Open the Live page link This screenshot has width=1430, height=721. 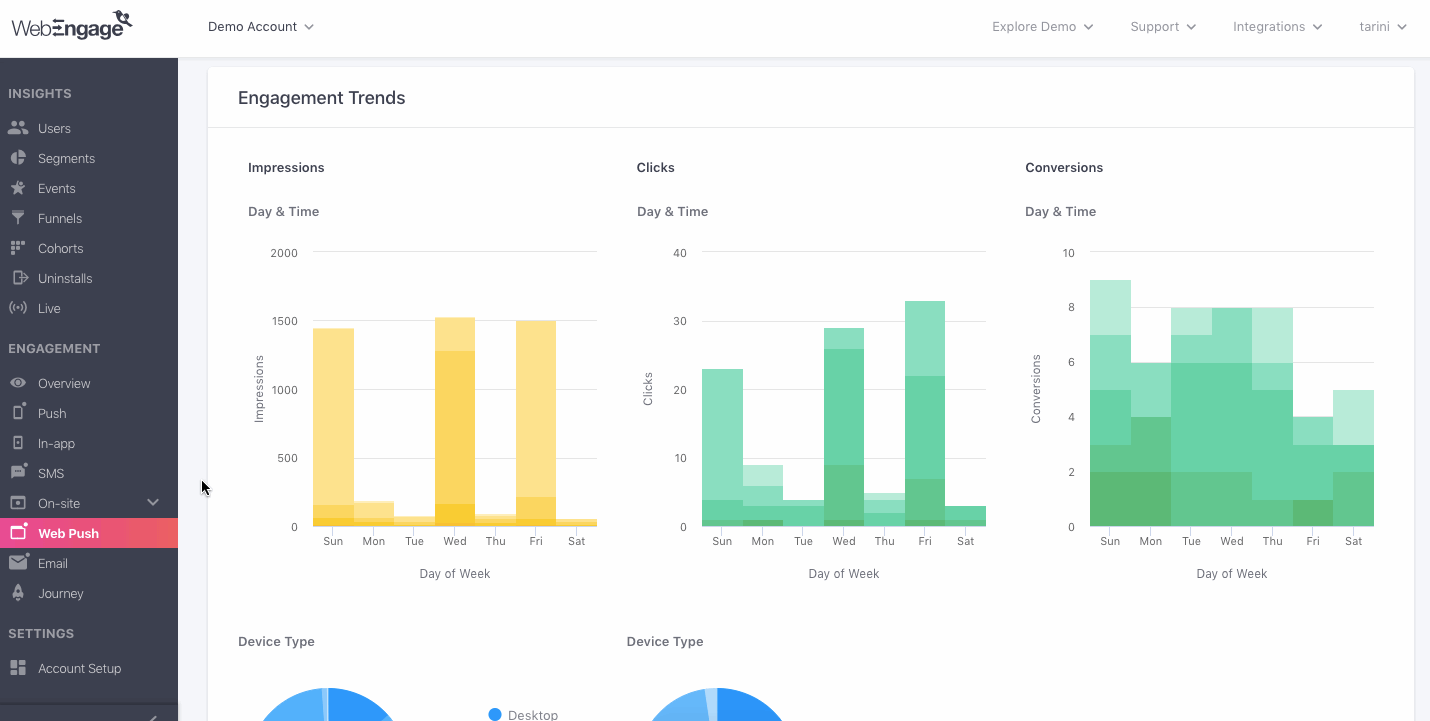tap(49, 308)
